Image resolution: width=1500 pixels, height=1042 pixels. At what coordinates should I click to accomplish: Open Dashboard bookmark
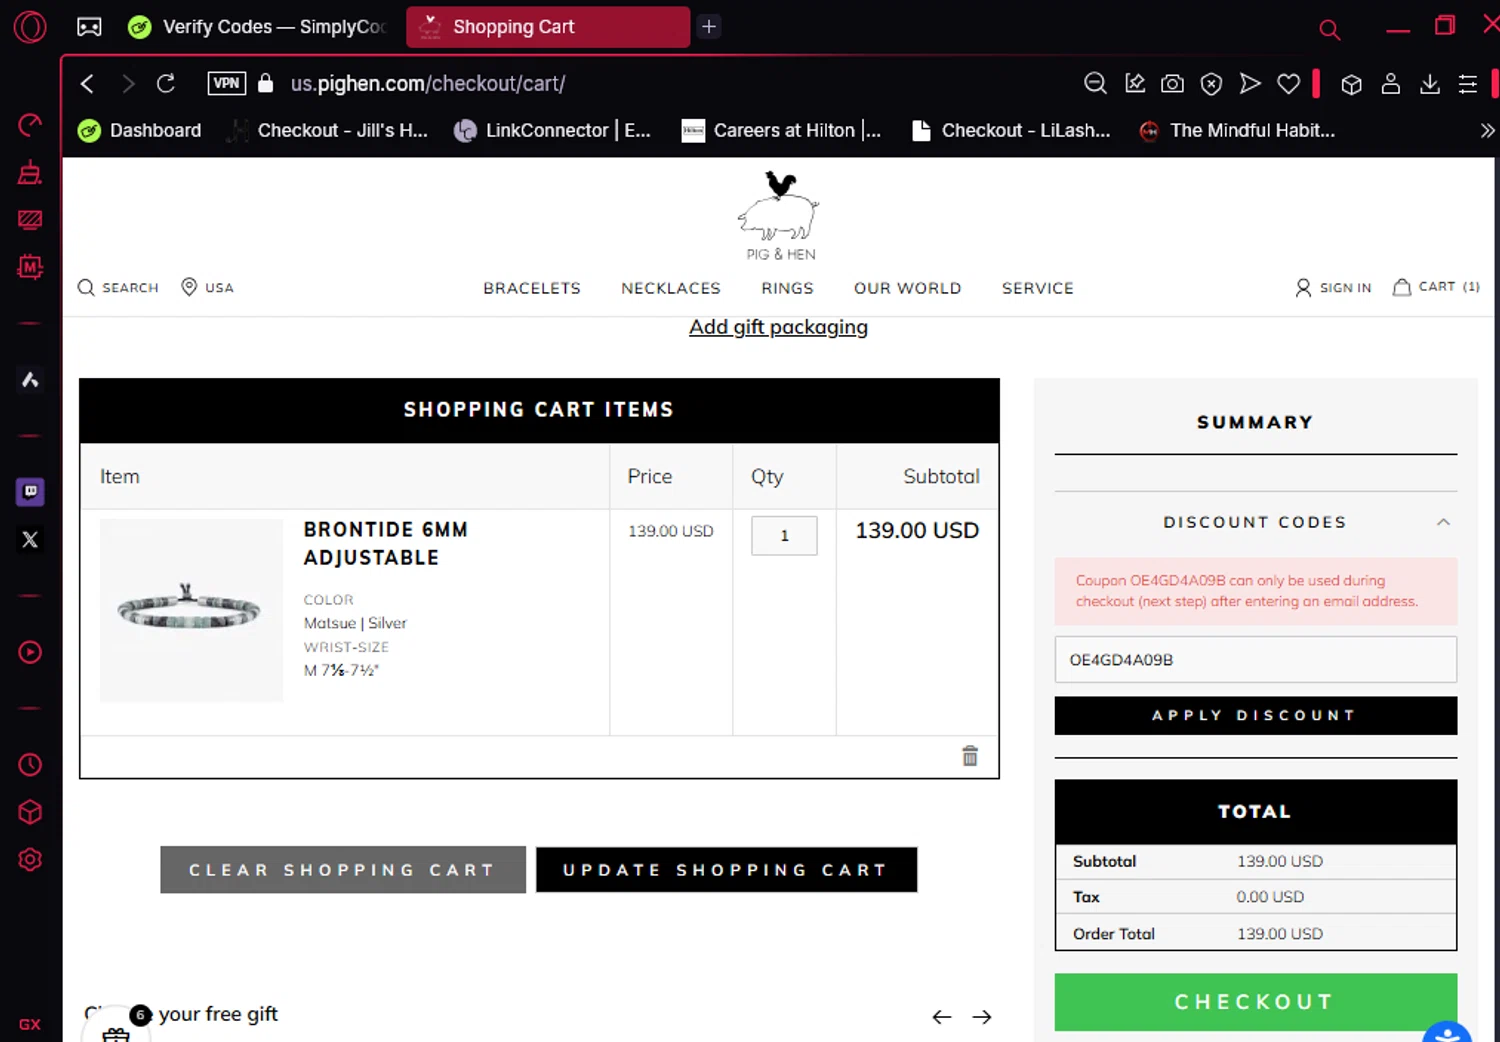[140, 130]
